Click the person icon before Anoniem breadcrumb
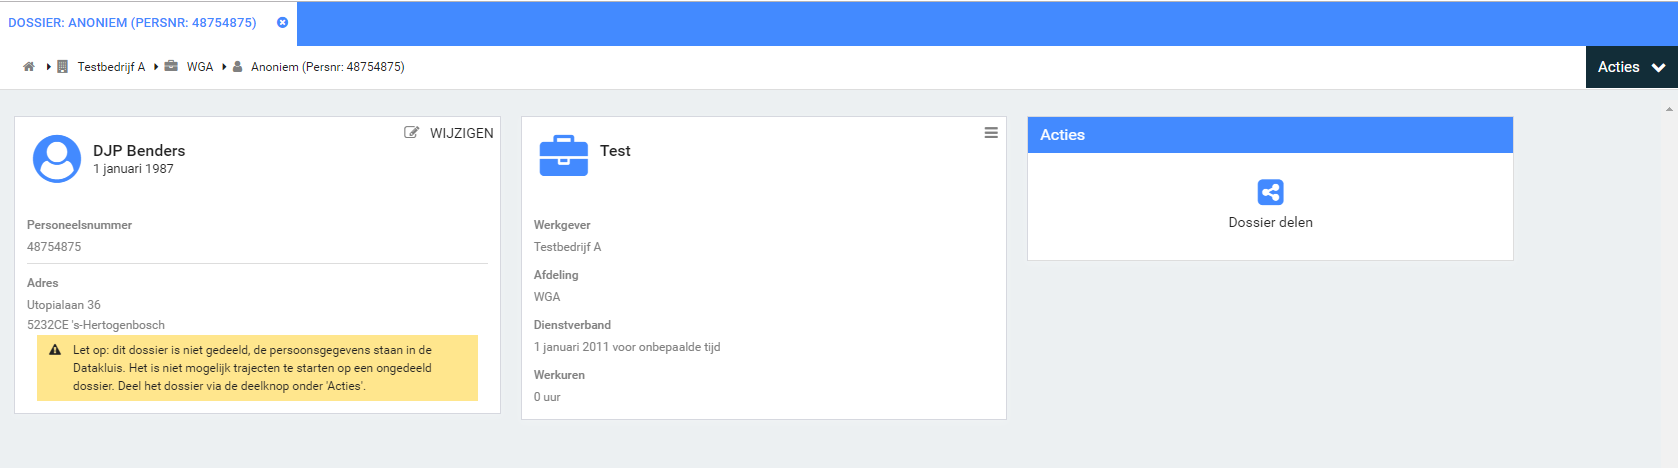The image size is (1678, 468). pyautogui.click(x=238, y=67)
